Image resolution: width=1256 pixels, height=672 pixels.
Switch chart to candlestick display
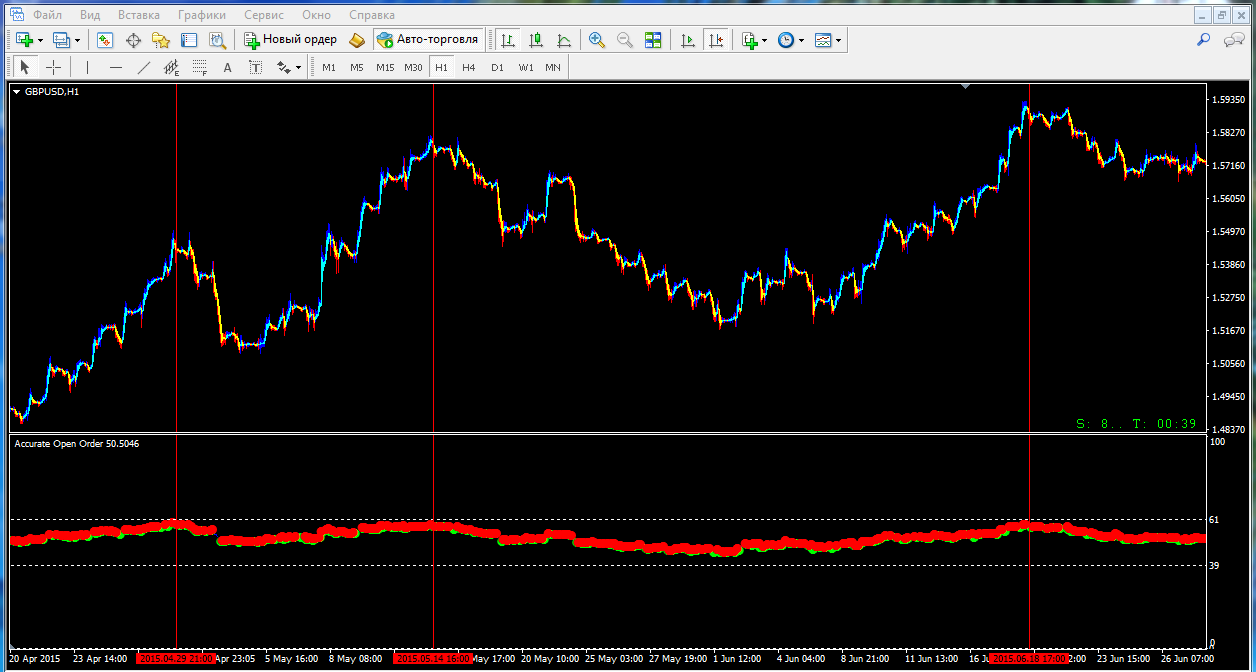click(536, 40)
